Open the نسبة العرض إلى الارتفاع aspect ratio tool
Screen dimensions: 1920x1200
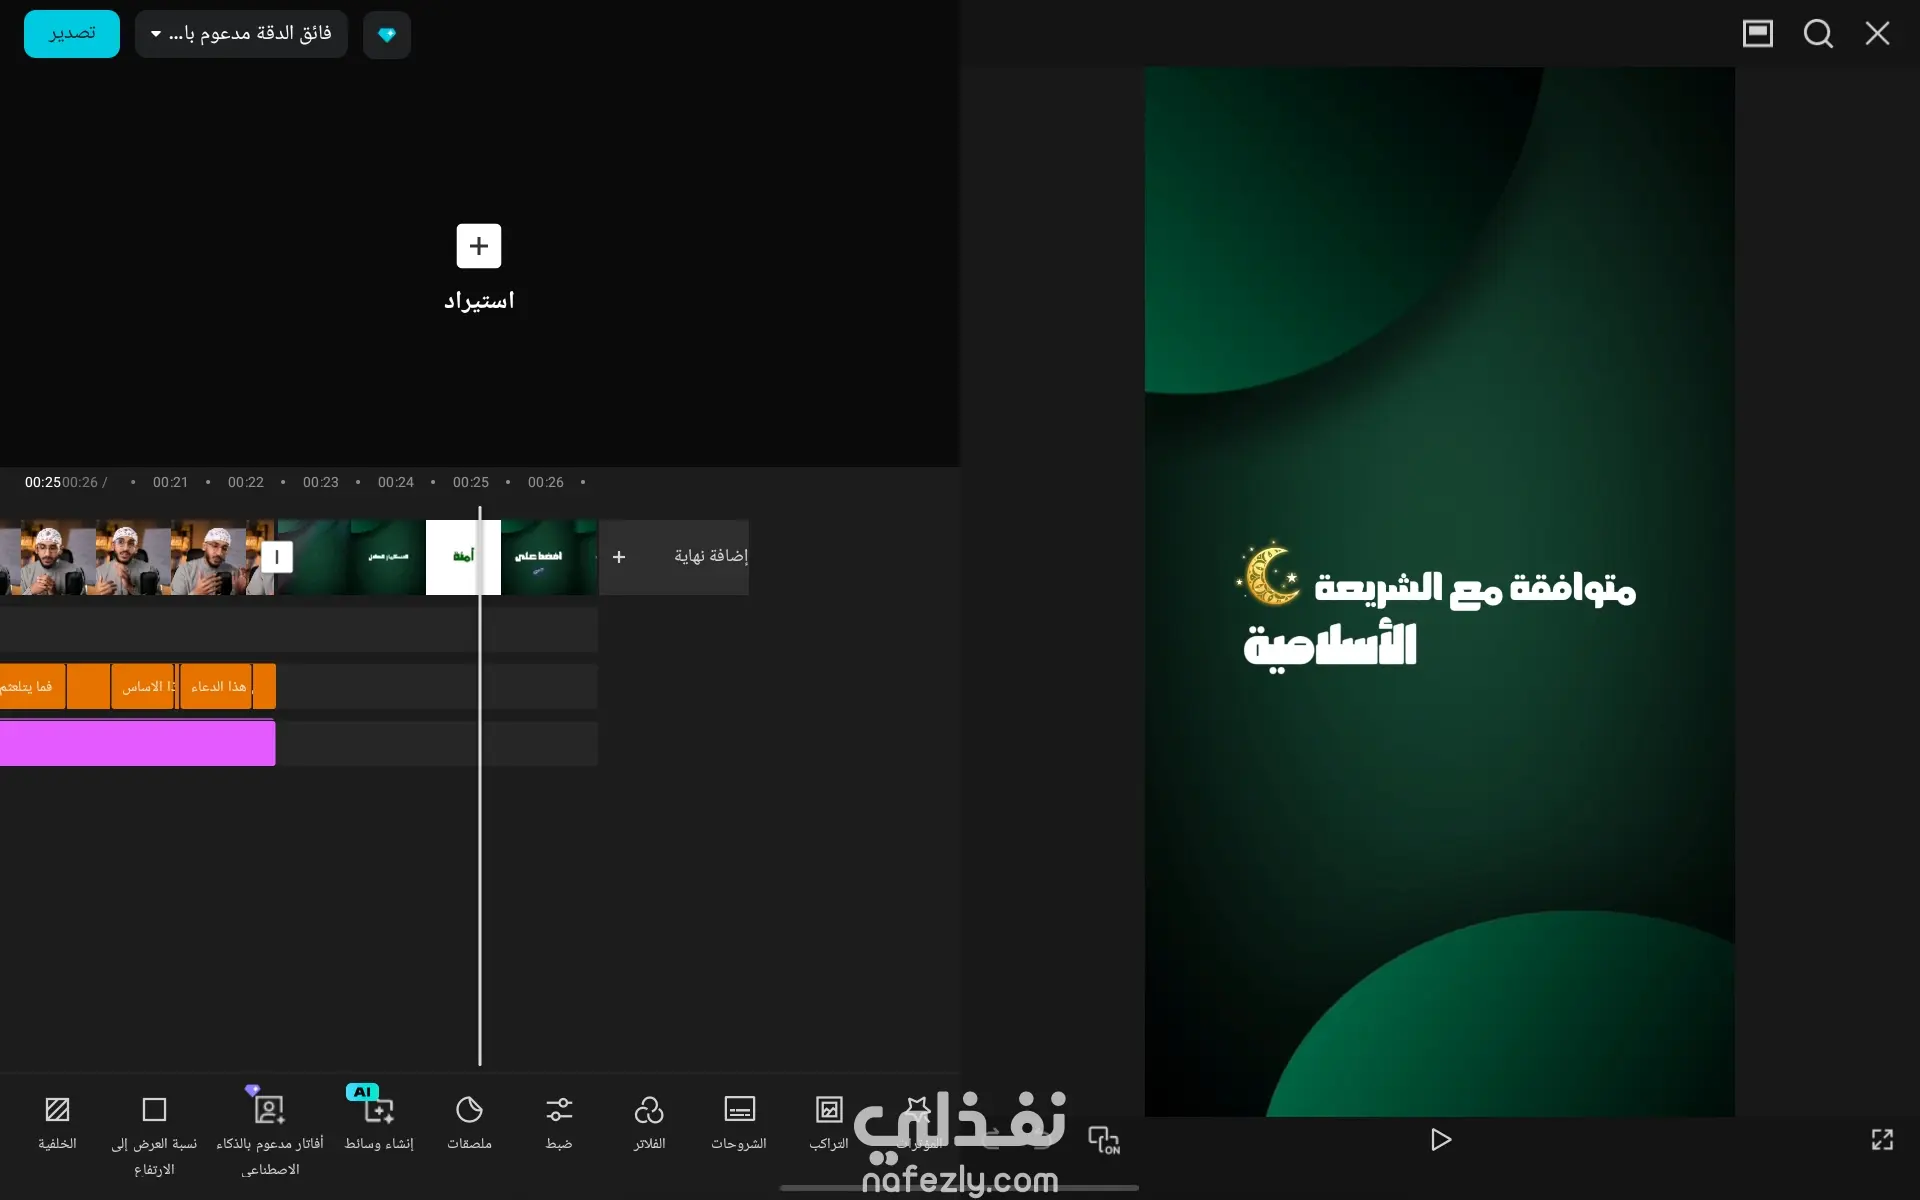[154, 1135]
